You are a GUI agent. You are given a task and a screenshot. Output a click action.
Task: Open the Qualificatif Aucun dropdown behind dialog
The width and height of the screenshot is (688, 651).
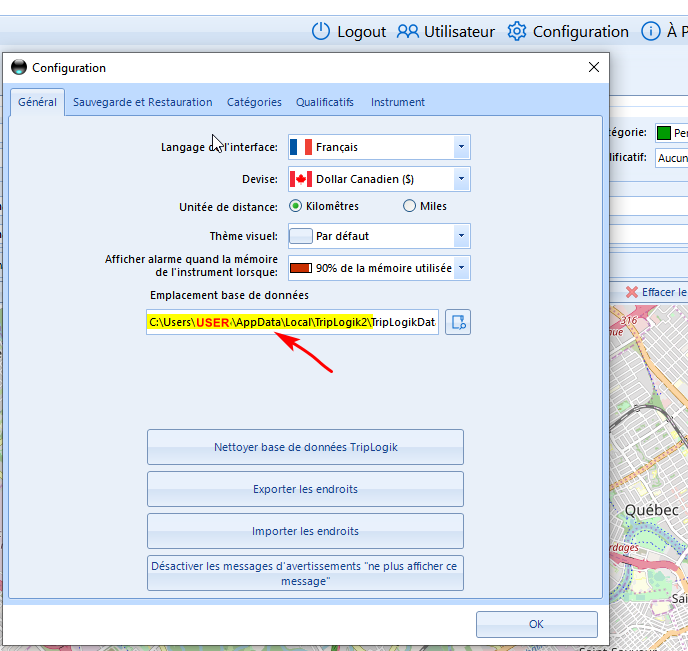point(671,158)
